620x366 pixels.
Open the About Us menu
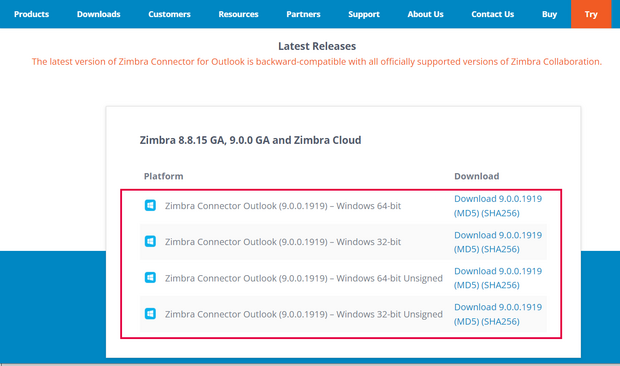pos(425,14)
